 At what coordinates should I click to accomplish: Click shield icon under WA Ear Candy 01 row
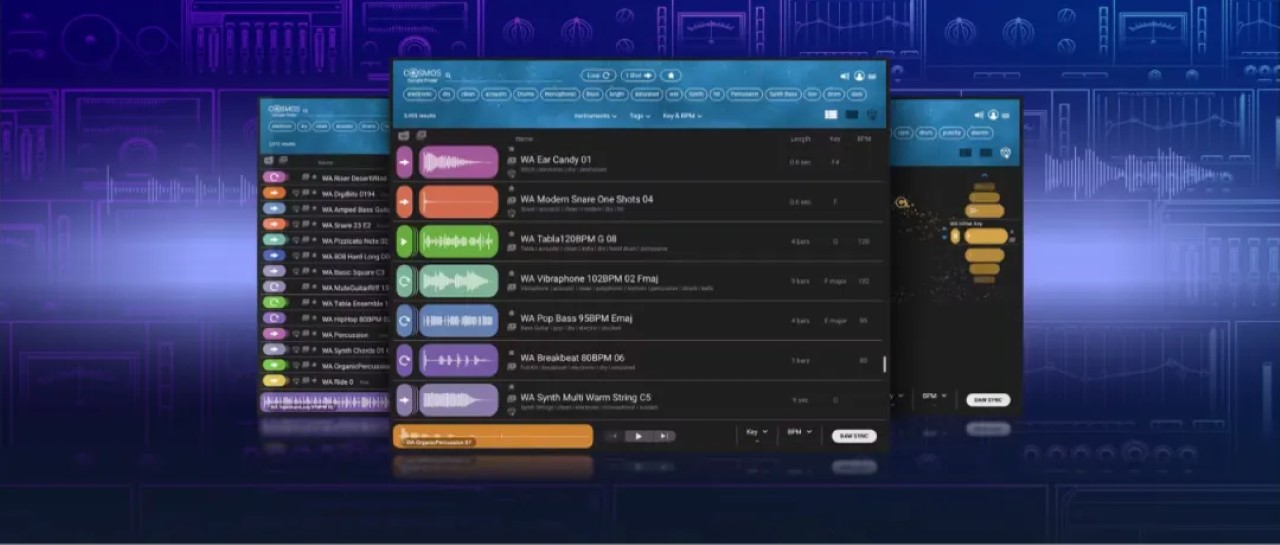(x=512, y=172)
